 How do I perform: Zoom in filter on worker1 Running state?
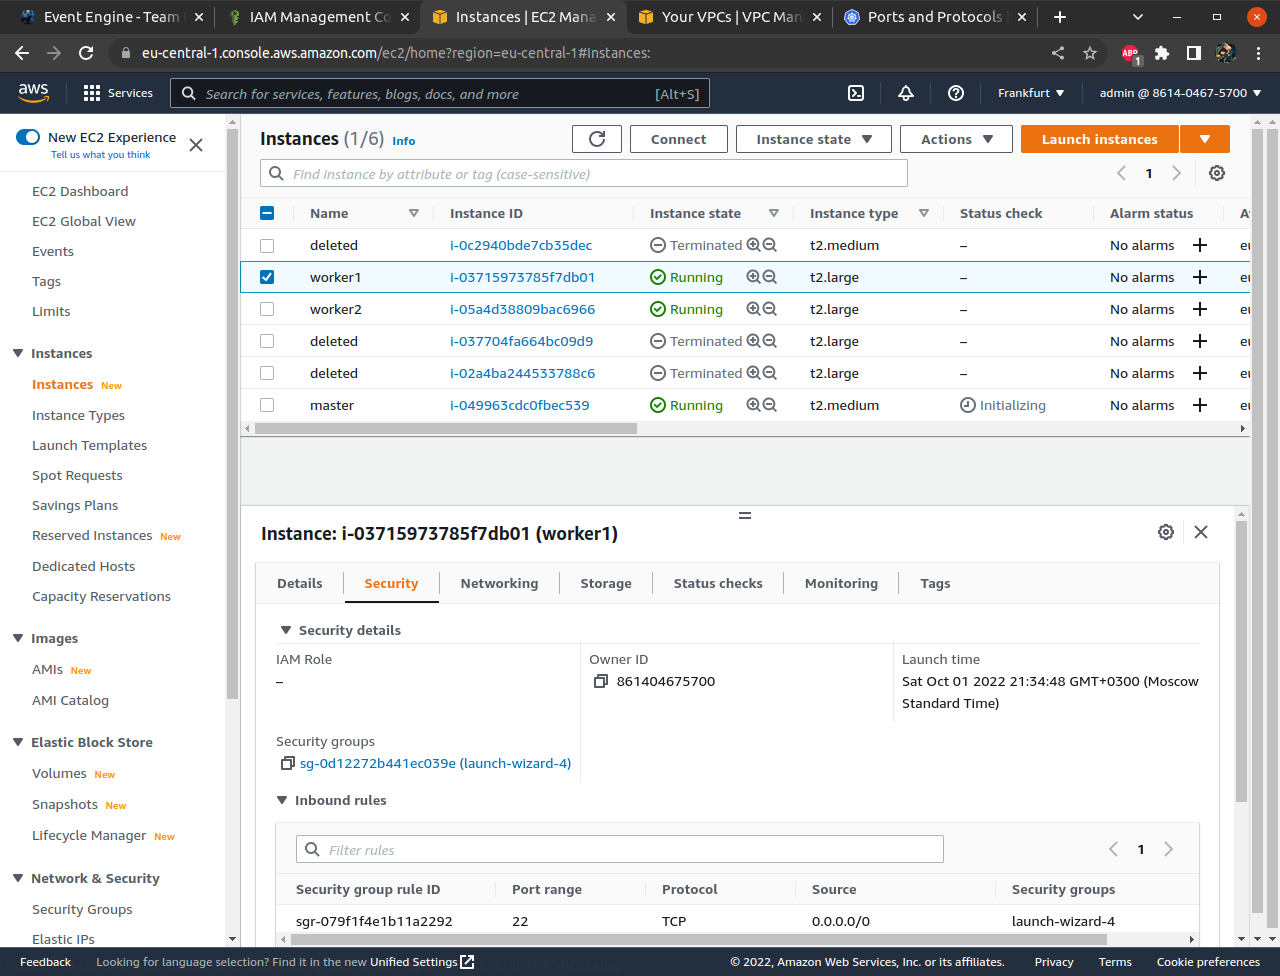tap(753, 277)
